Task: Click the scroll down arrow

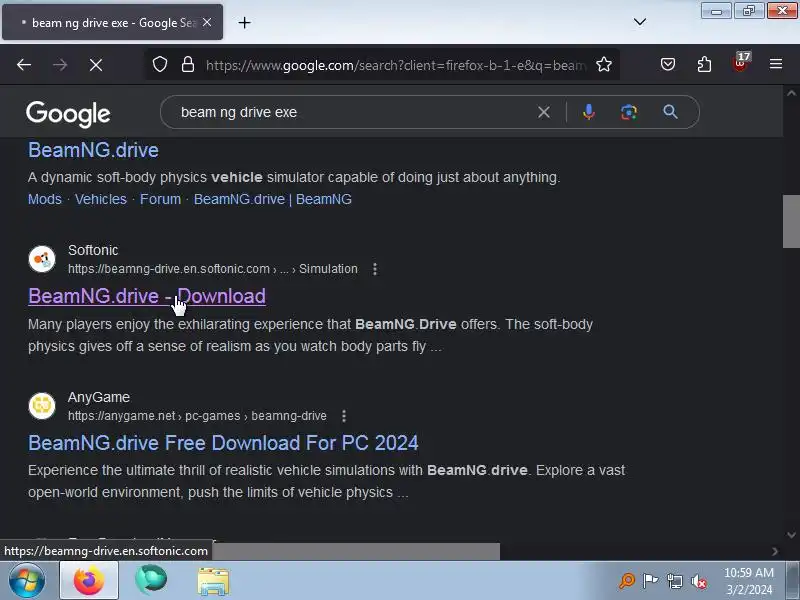Action: [x=791, y=535]
